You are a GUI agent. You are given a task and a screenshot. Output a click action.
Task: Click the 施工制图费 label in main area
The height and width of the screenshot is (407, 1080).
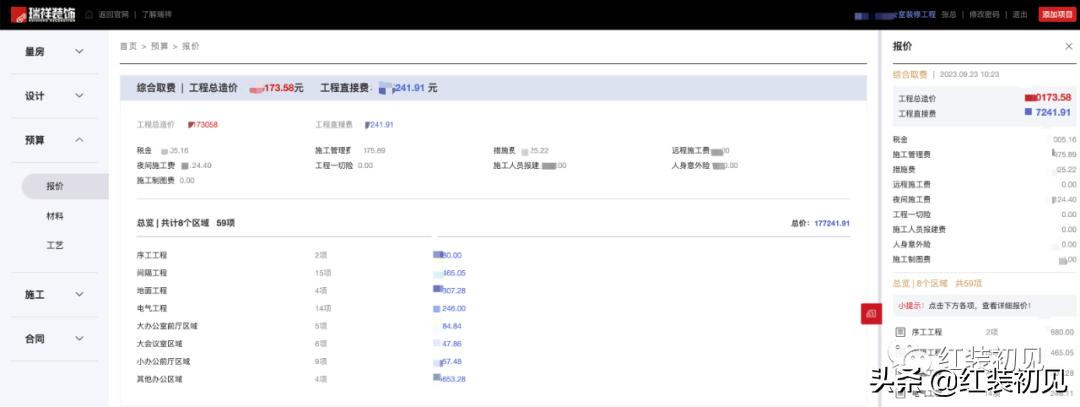pyautogui.click(x=156, y=180)
